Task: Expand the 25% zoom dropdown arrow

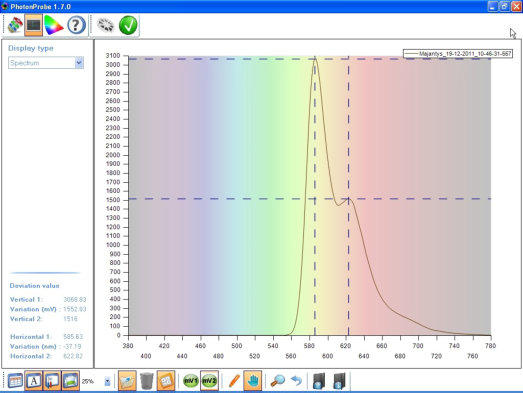Action: click(x=107, y=381)
